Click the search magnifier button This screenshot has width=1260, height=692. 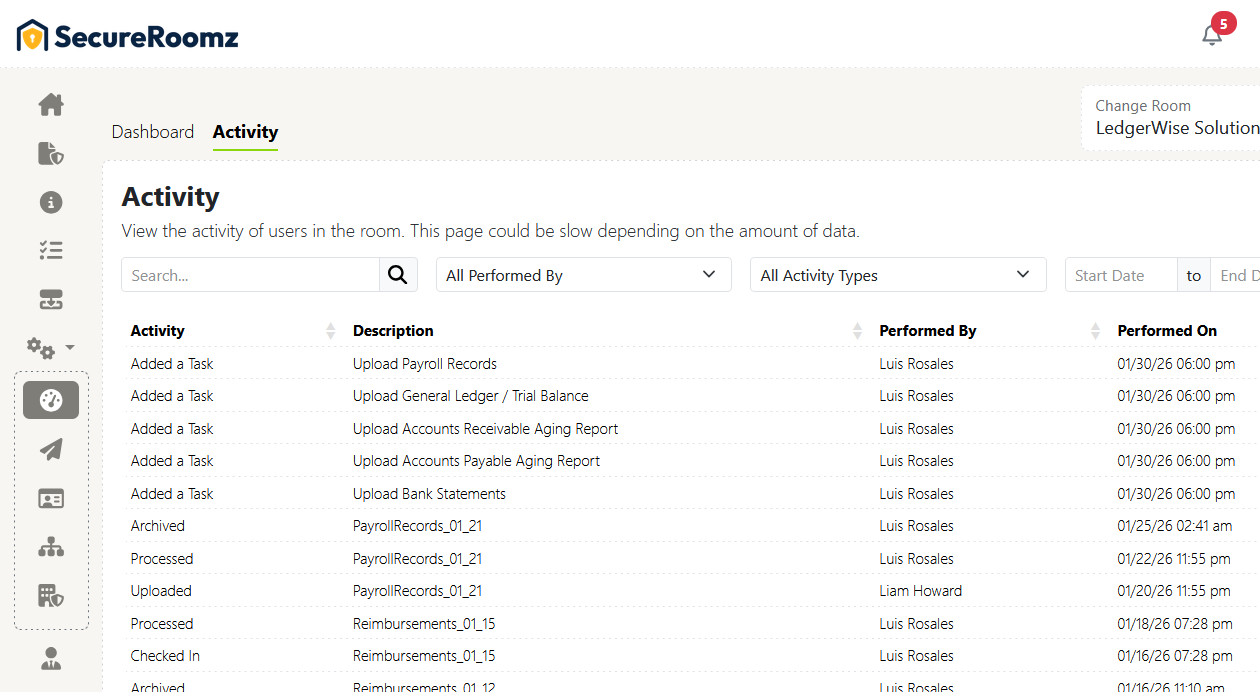[x=397, y=274]
